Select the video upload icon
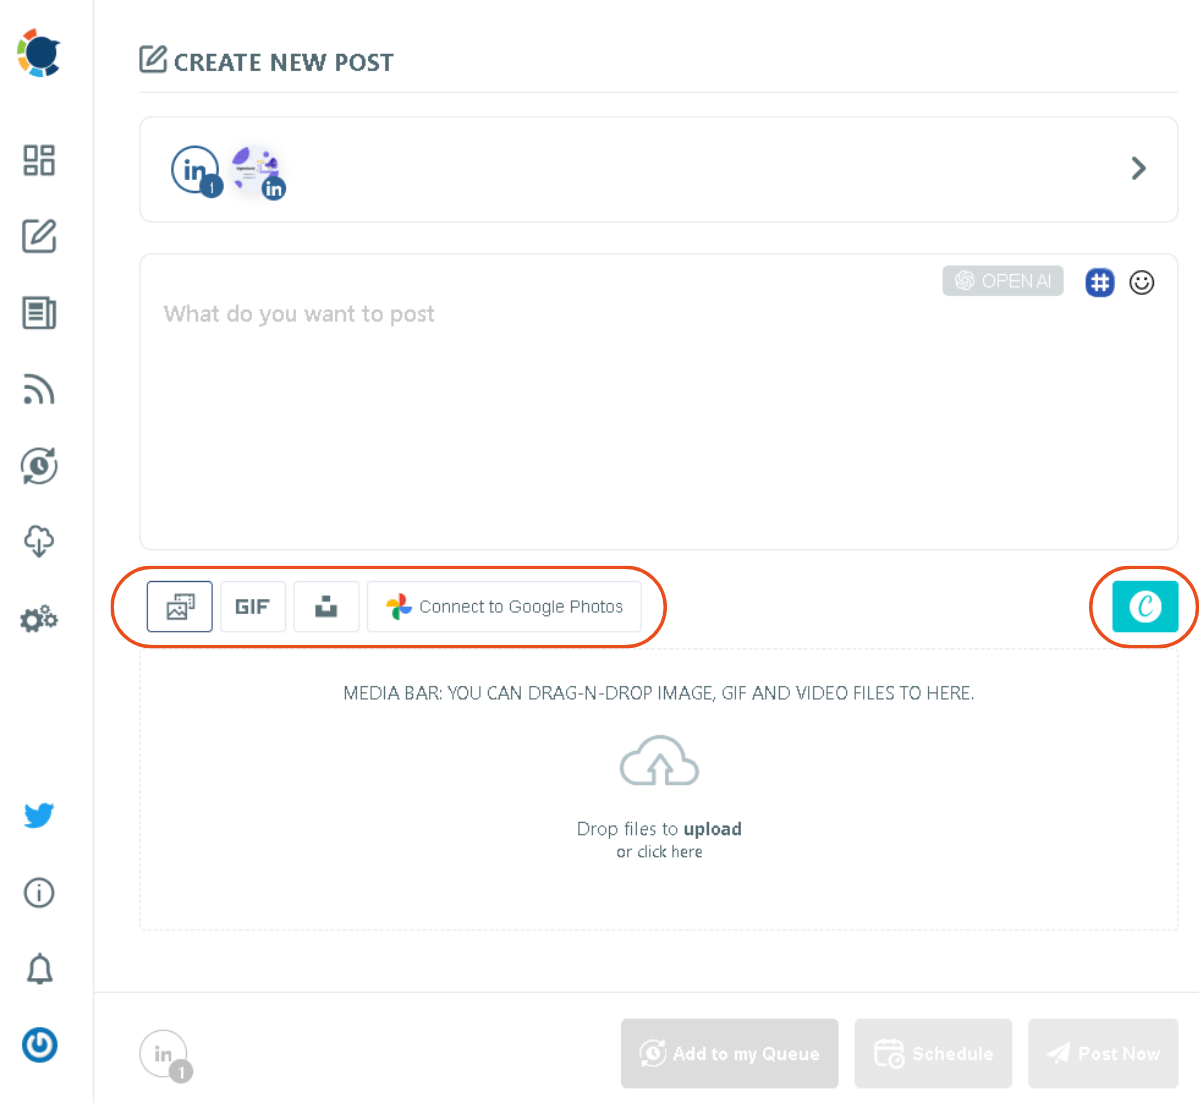This screenshot has width=1199, height=1103. [326, 606]
